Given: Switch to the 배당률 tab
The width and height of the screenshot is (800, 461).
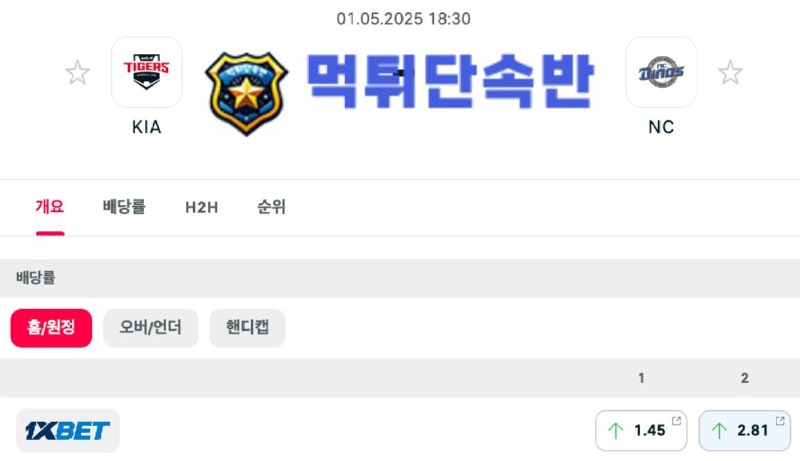Looking at the screenshot, I should [124, 207].
